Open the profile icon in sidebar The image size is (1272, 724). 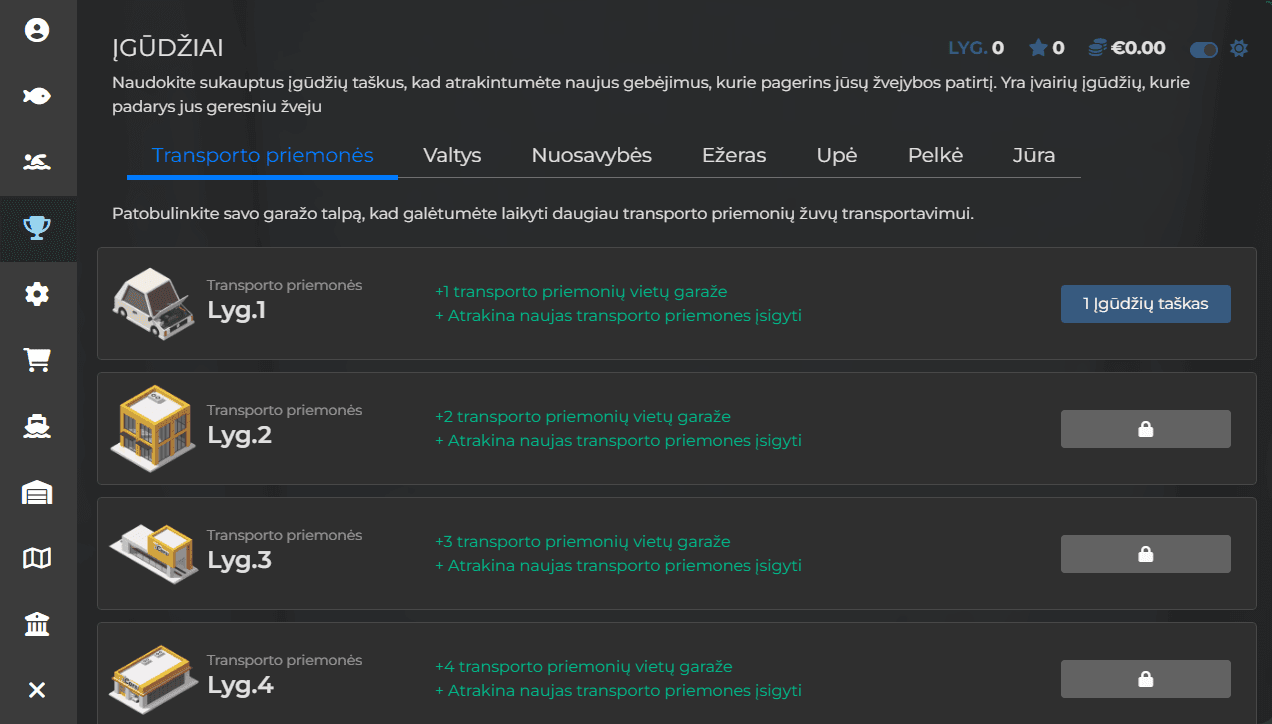click(37, 31)
